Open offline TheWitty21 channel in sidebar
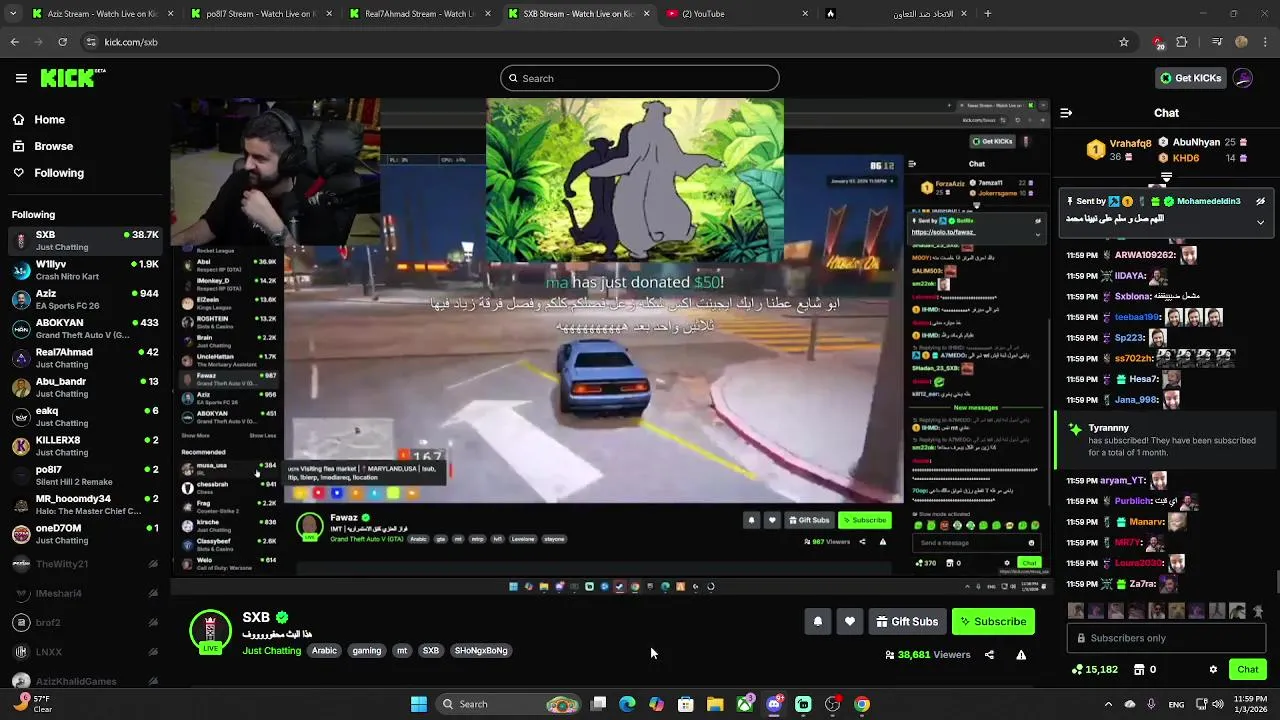 [x=85, y=564]
